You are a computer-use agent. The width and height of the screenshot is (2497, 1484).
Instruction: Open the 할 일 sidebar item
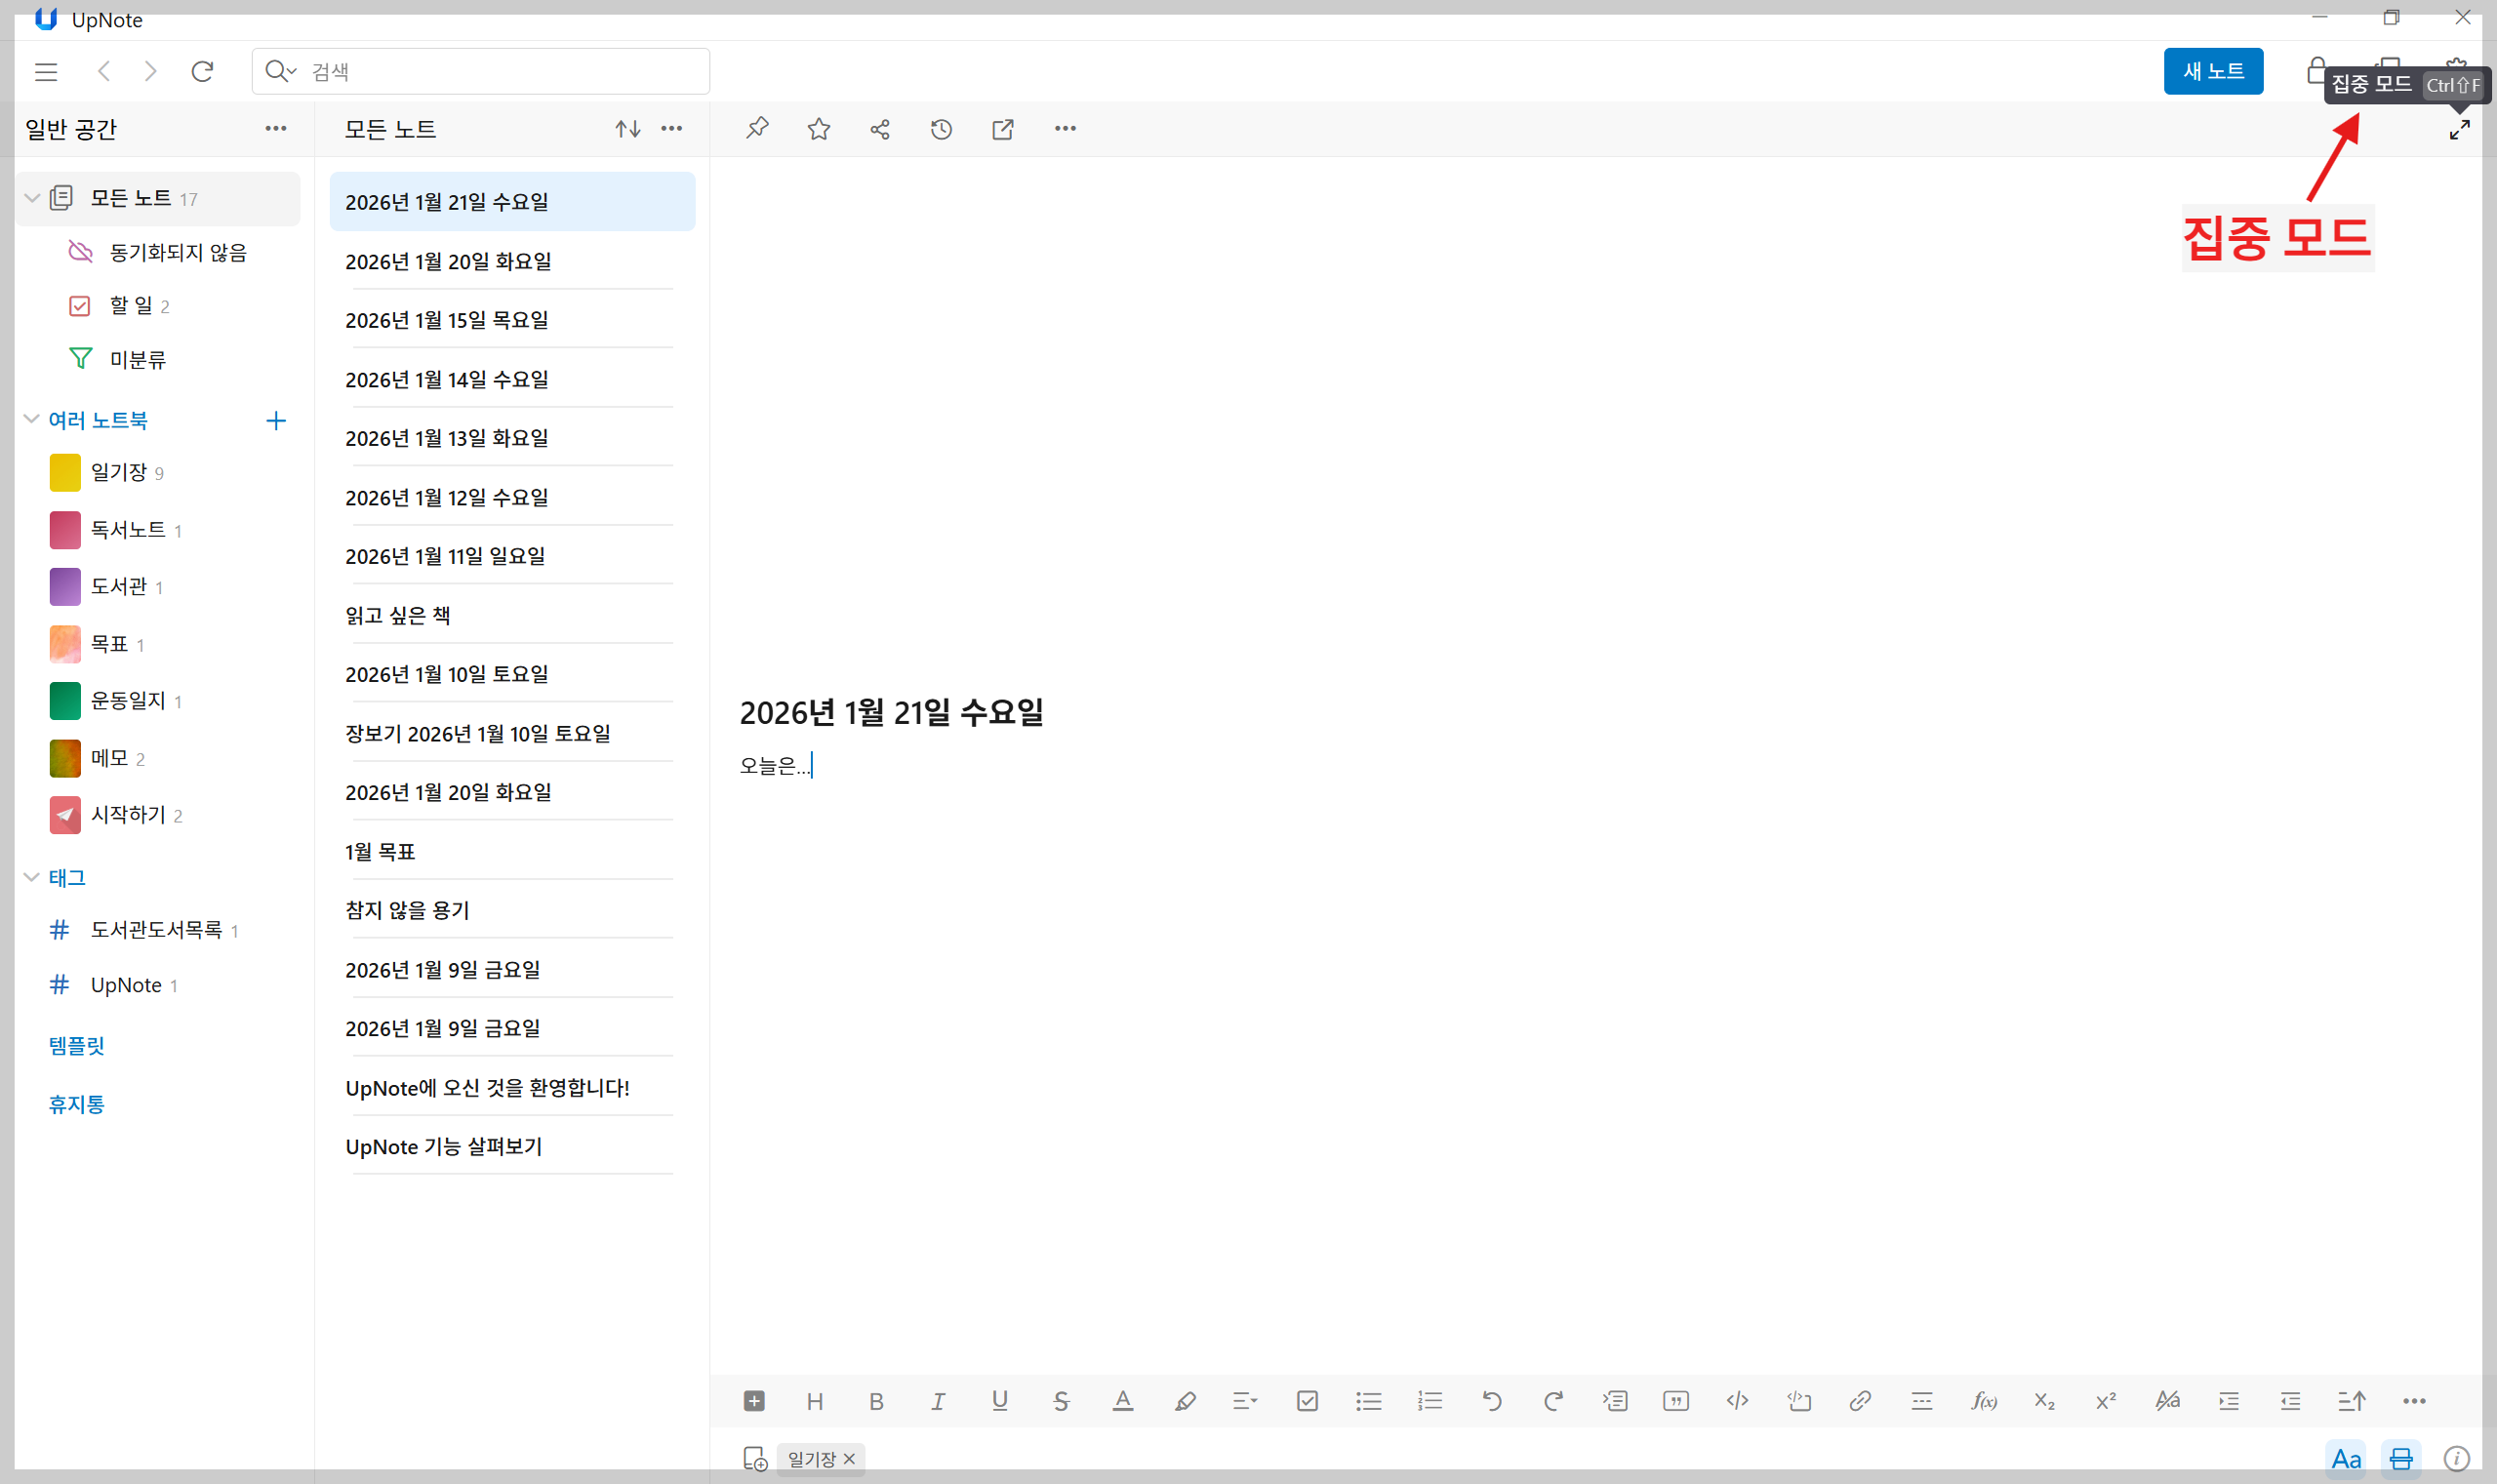click(131, 305)
